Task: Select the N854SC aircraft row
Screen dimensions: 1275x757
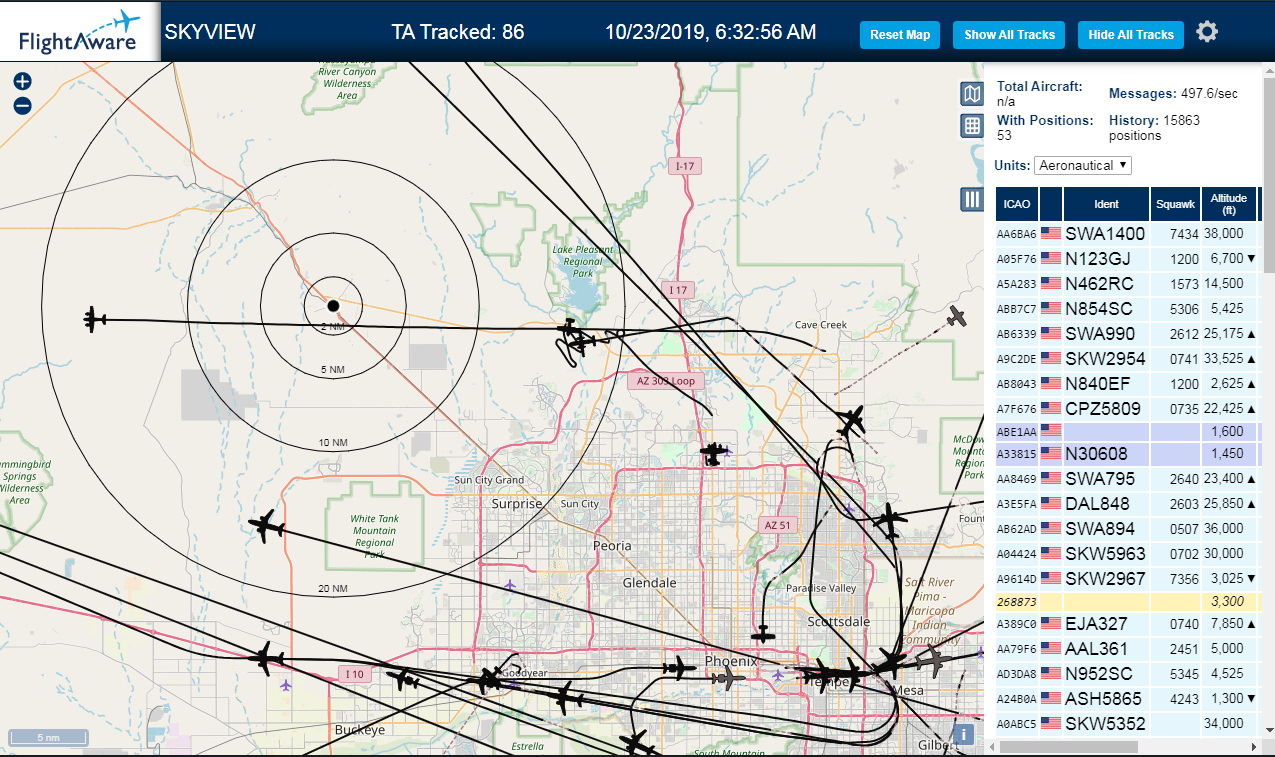Action: coord(1127,308)
